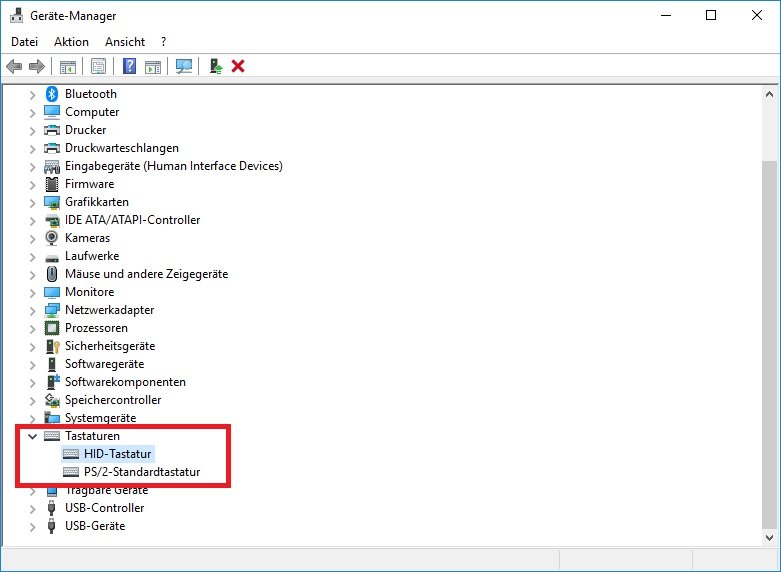This screenshot has width=781, height=572.
Task: Expand Eingabegeräte (Human Interface Devices) node
Action: pyautogui.click(x=32, y=166)
